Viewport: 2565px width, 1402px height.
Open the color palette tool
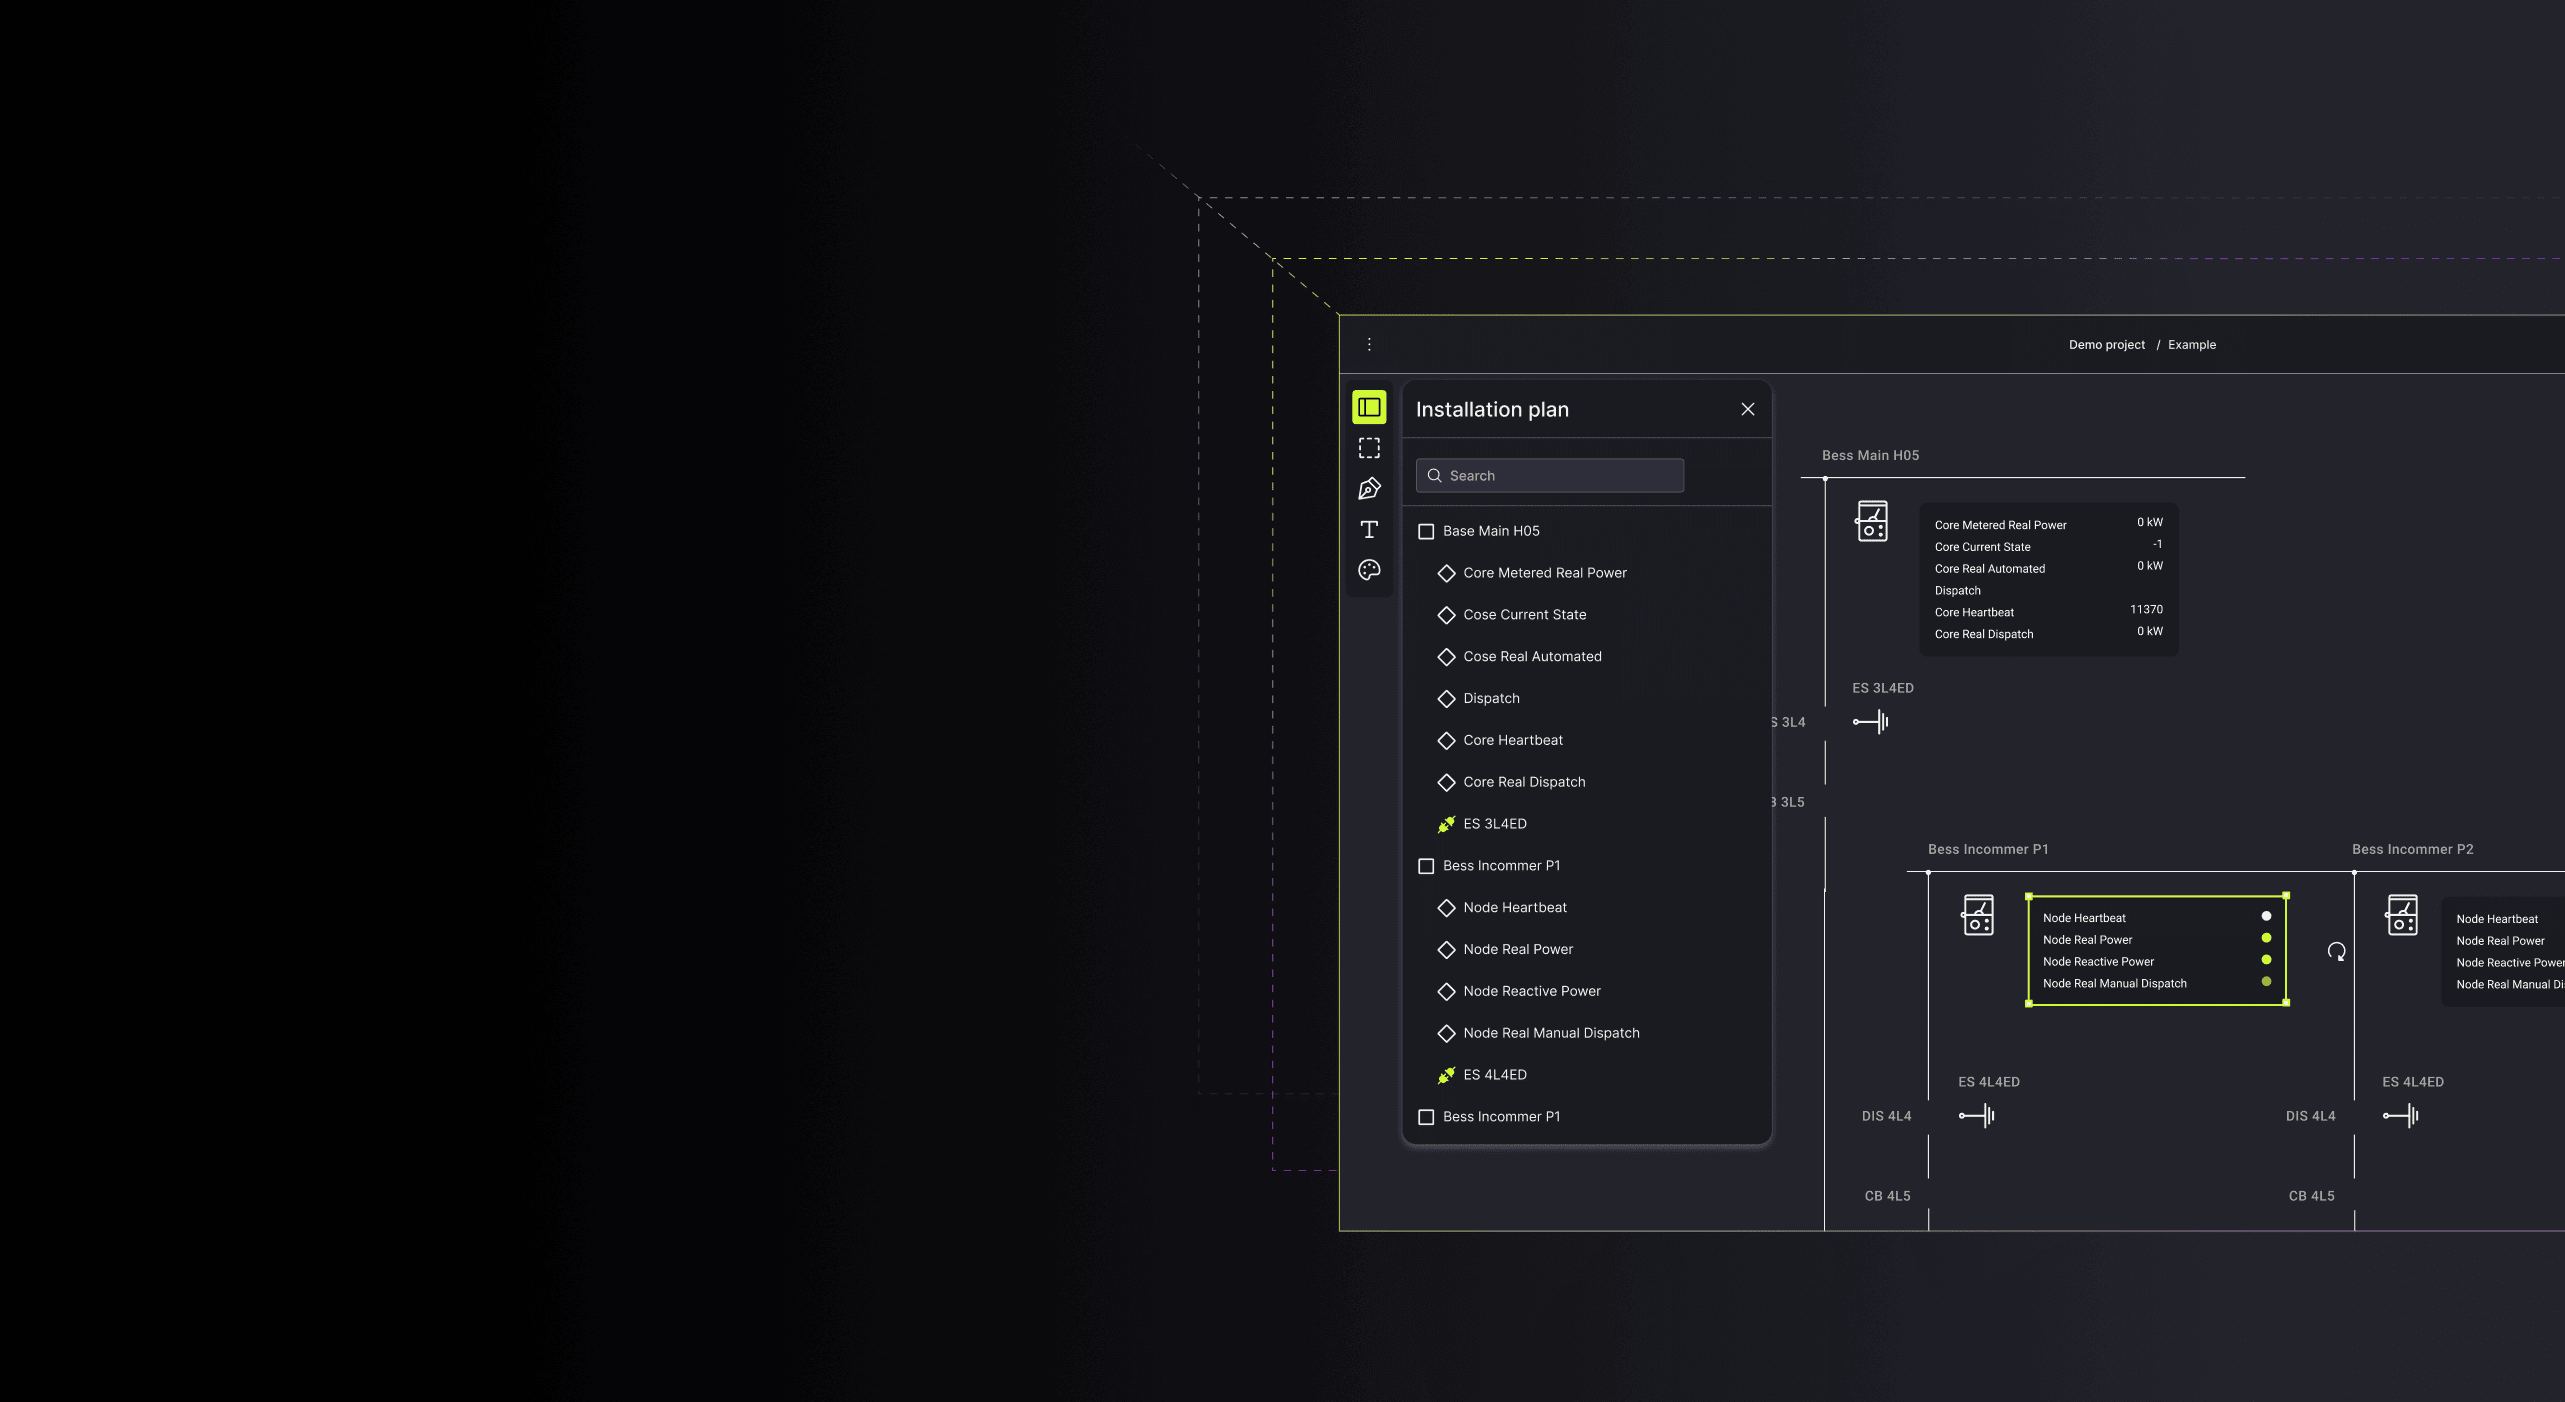pos(1369,569)
